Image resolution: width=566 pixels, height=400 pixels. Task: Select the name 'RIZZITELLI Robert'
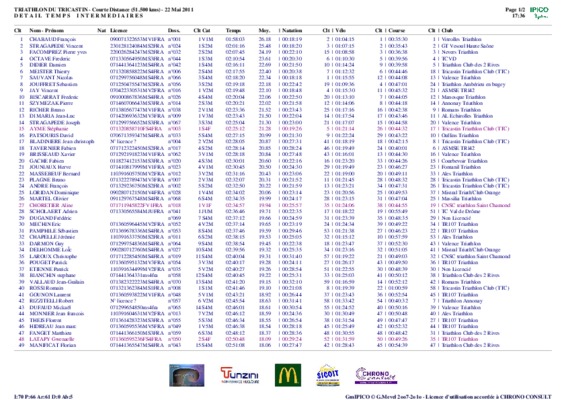pyautogui.click(x=51, y=301)
